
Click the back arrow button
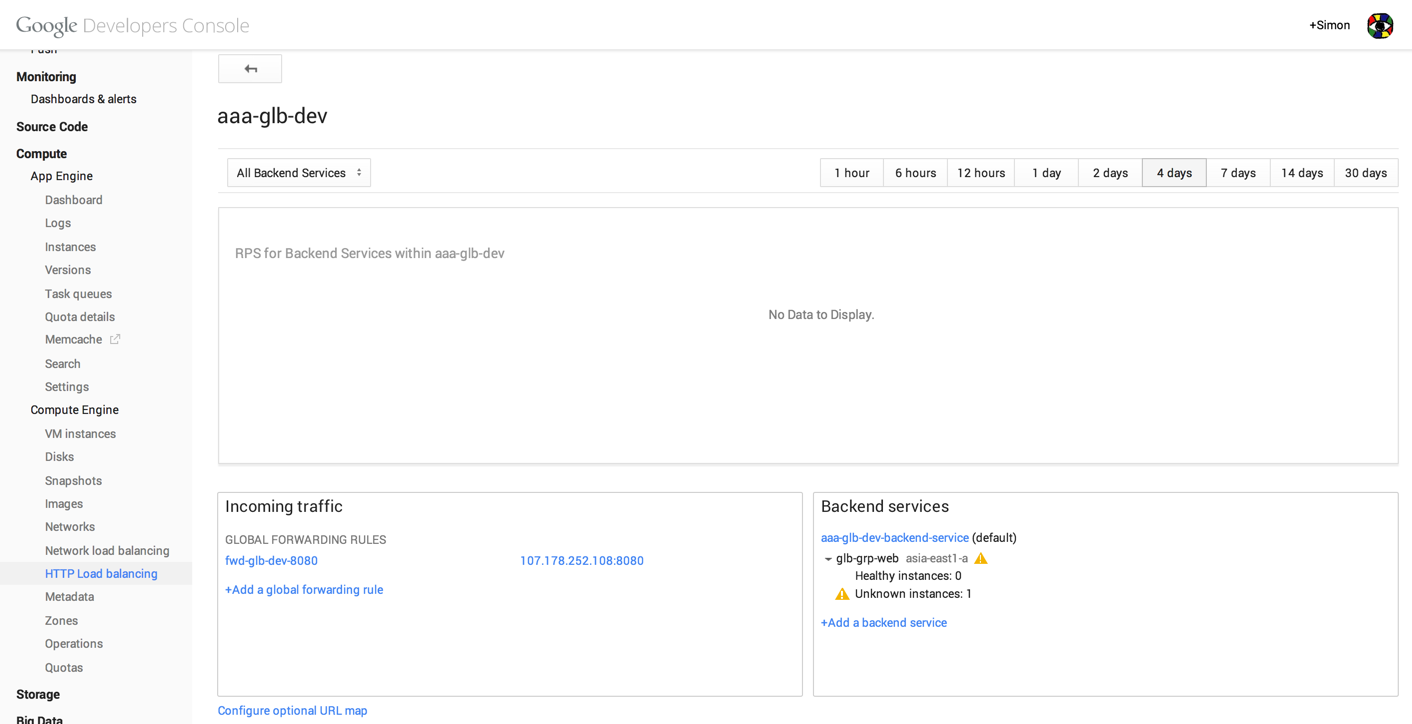(x=250, y=69)
